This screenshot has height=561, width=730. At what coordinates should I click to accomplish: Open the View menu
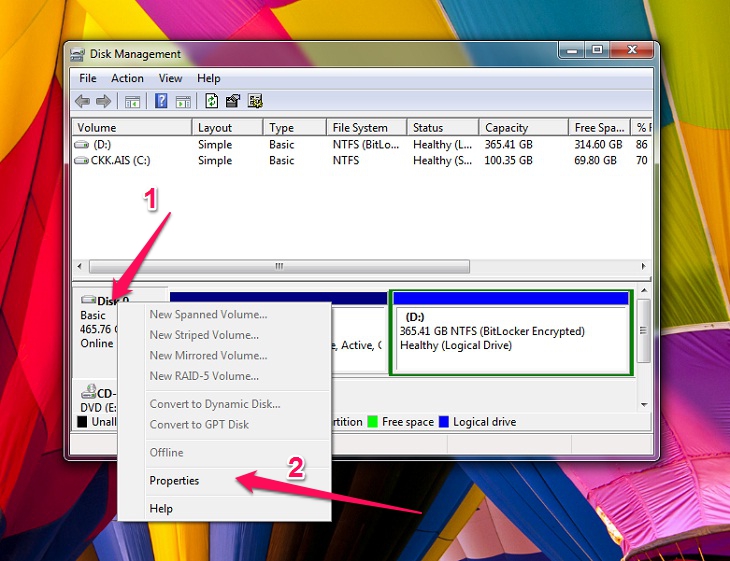[x=170, y=78]
